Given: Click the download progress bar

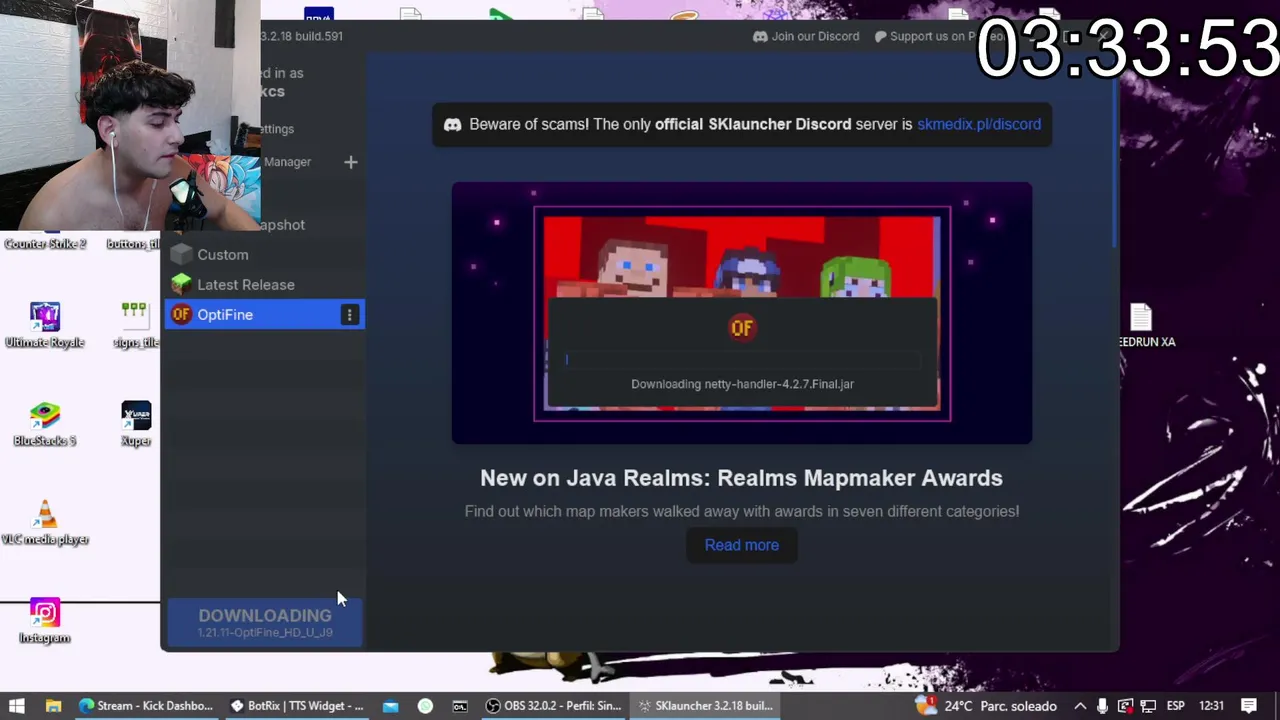Looking at the screenshot, I should 742,360.
